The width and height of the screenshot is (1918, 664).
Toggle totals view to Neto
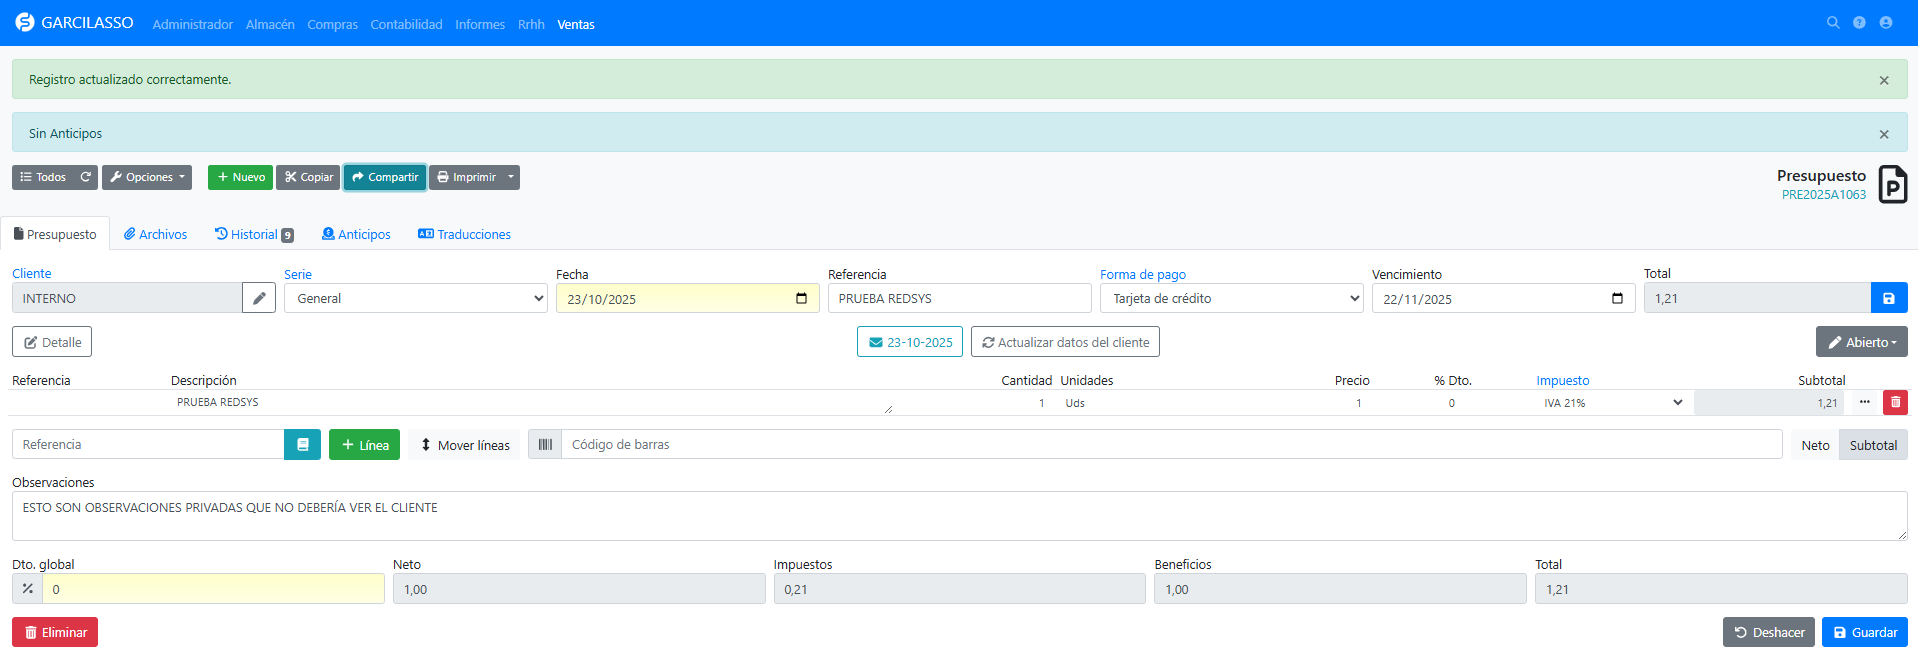(x=1815, y=445)
